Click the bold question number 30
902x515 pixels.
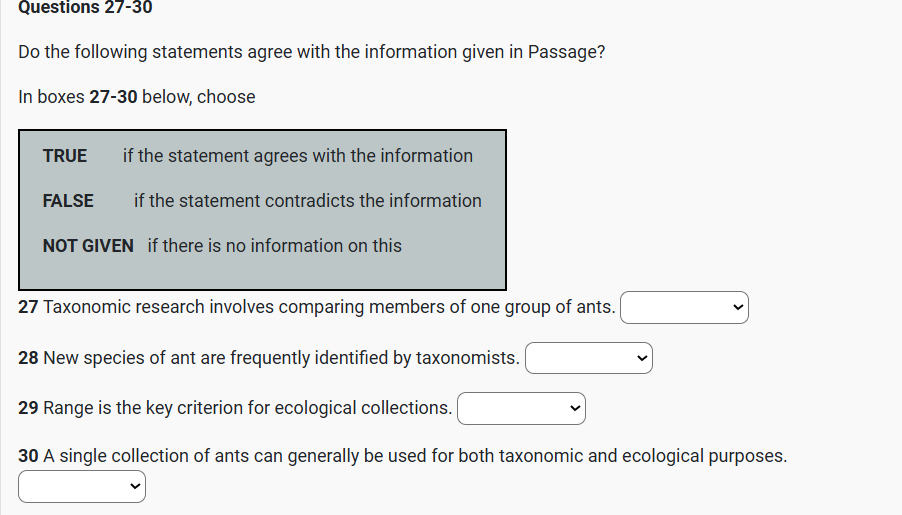pos(28,456)
